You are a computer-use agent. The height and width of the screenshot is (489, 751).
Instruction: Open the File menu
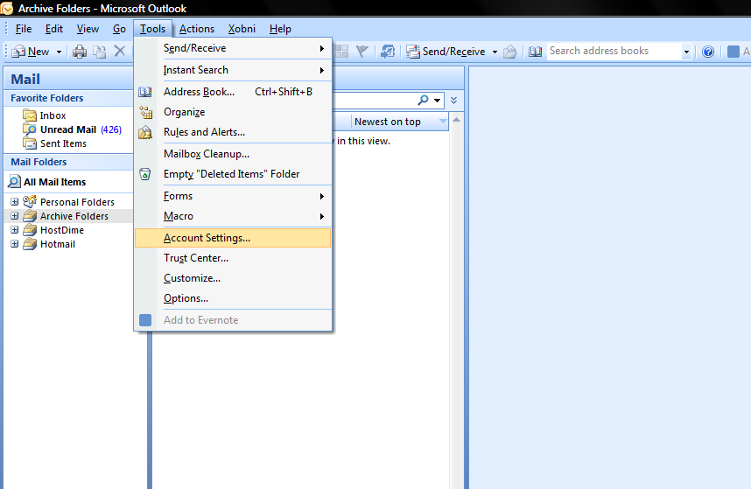click(23, 29)
